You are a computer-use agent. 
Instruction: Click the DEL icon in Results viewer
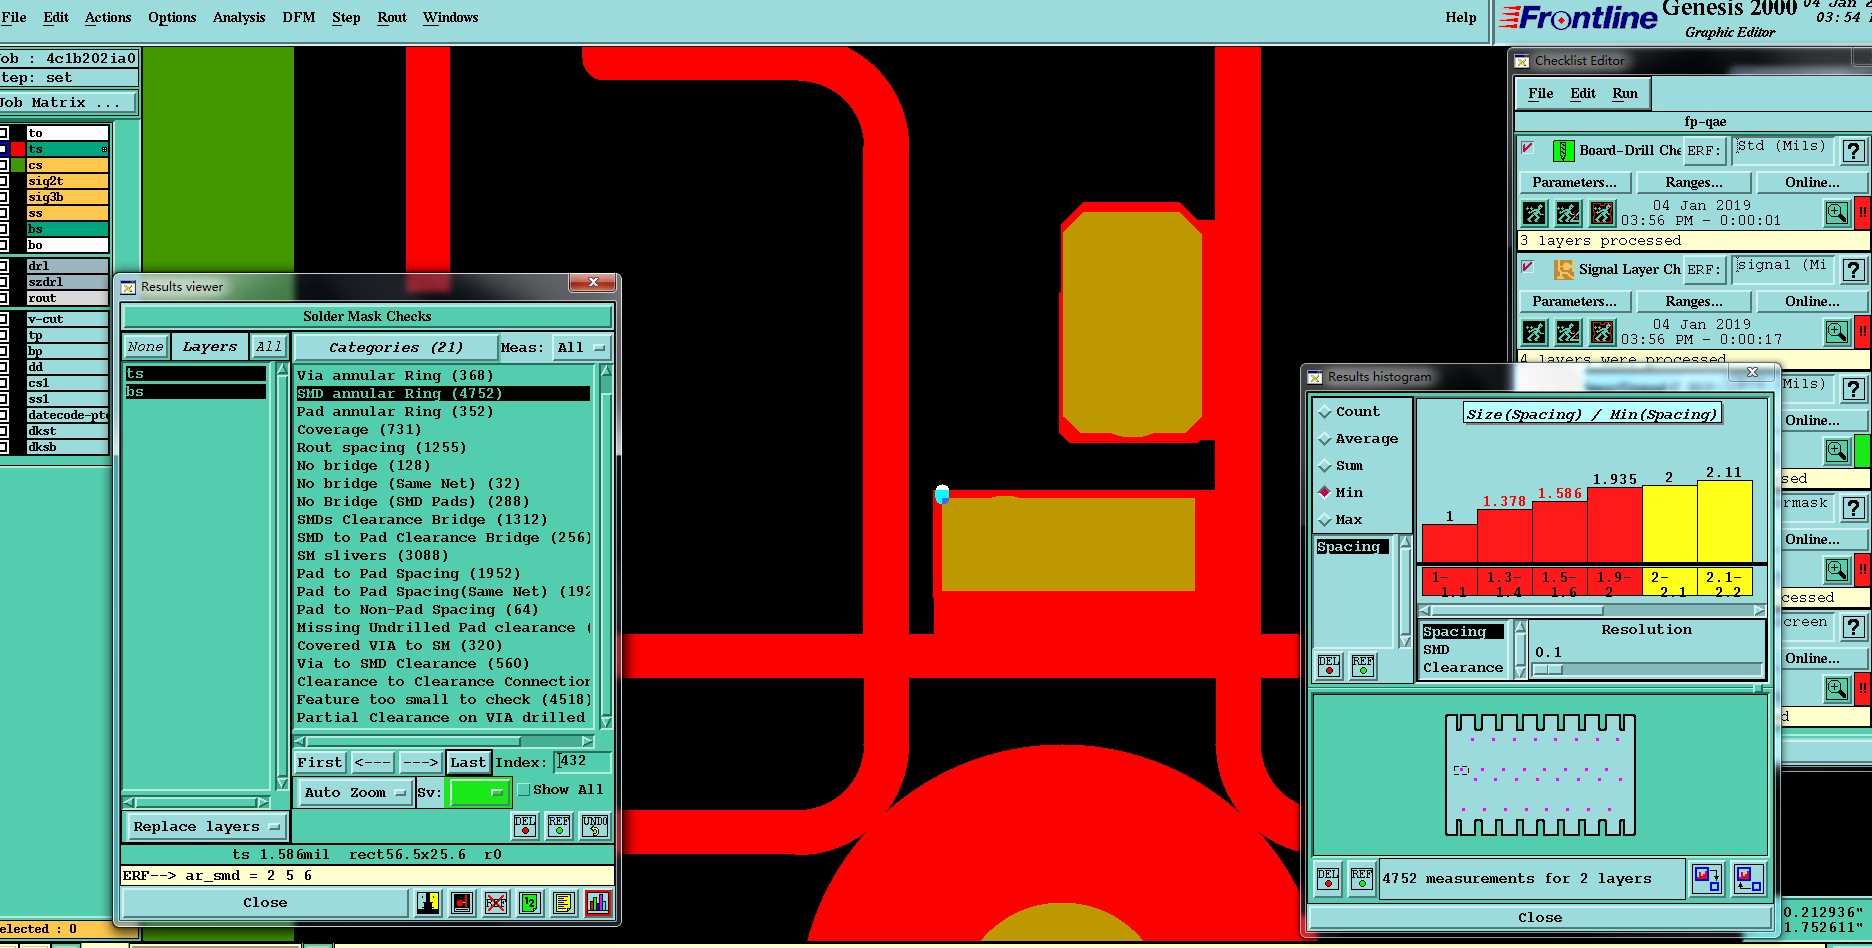coord(525,826)
